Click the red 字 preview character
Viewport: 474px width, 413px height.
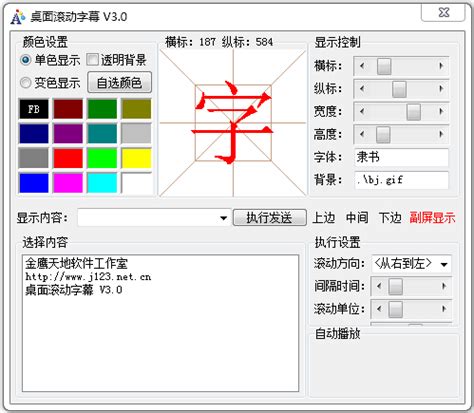pyautogui.click(x=232, y=122)
